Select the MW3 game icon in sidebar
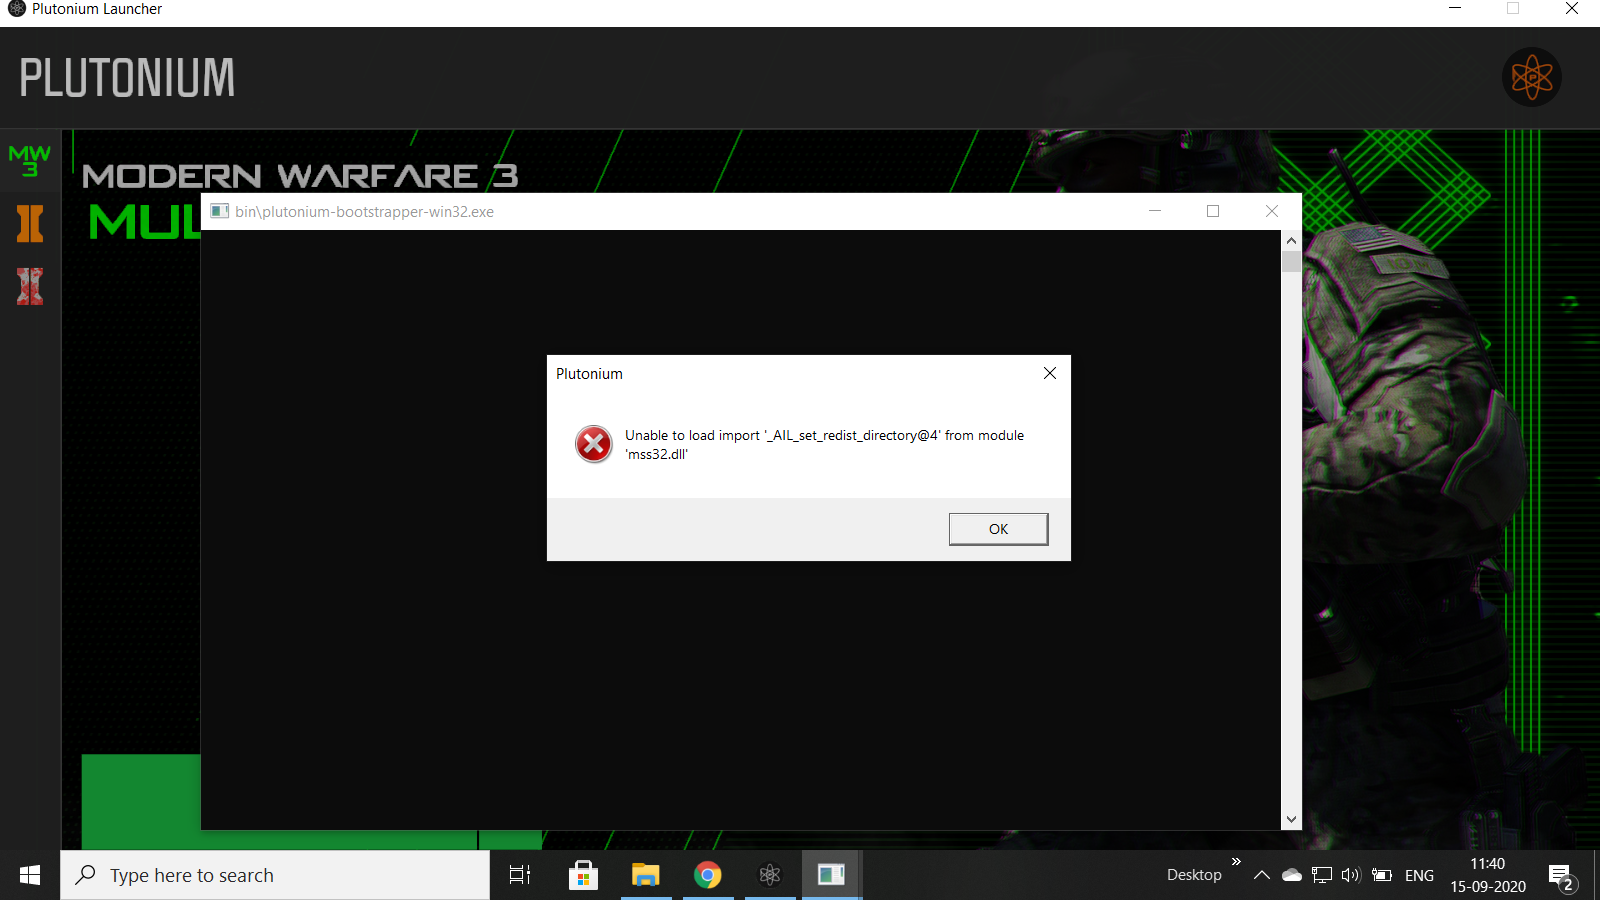The width and height of the screenshot is (1600, 900). (x=30, y=160)
